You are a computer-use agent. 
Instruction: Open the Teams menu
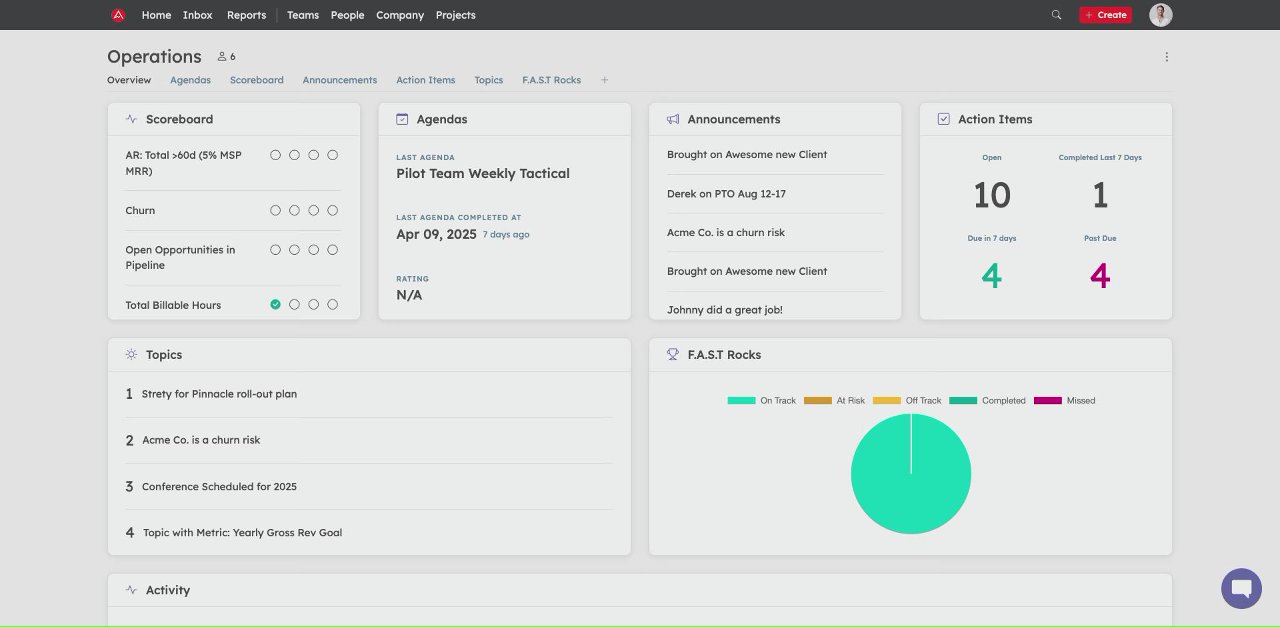(303, 15)
